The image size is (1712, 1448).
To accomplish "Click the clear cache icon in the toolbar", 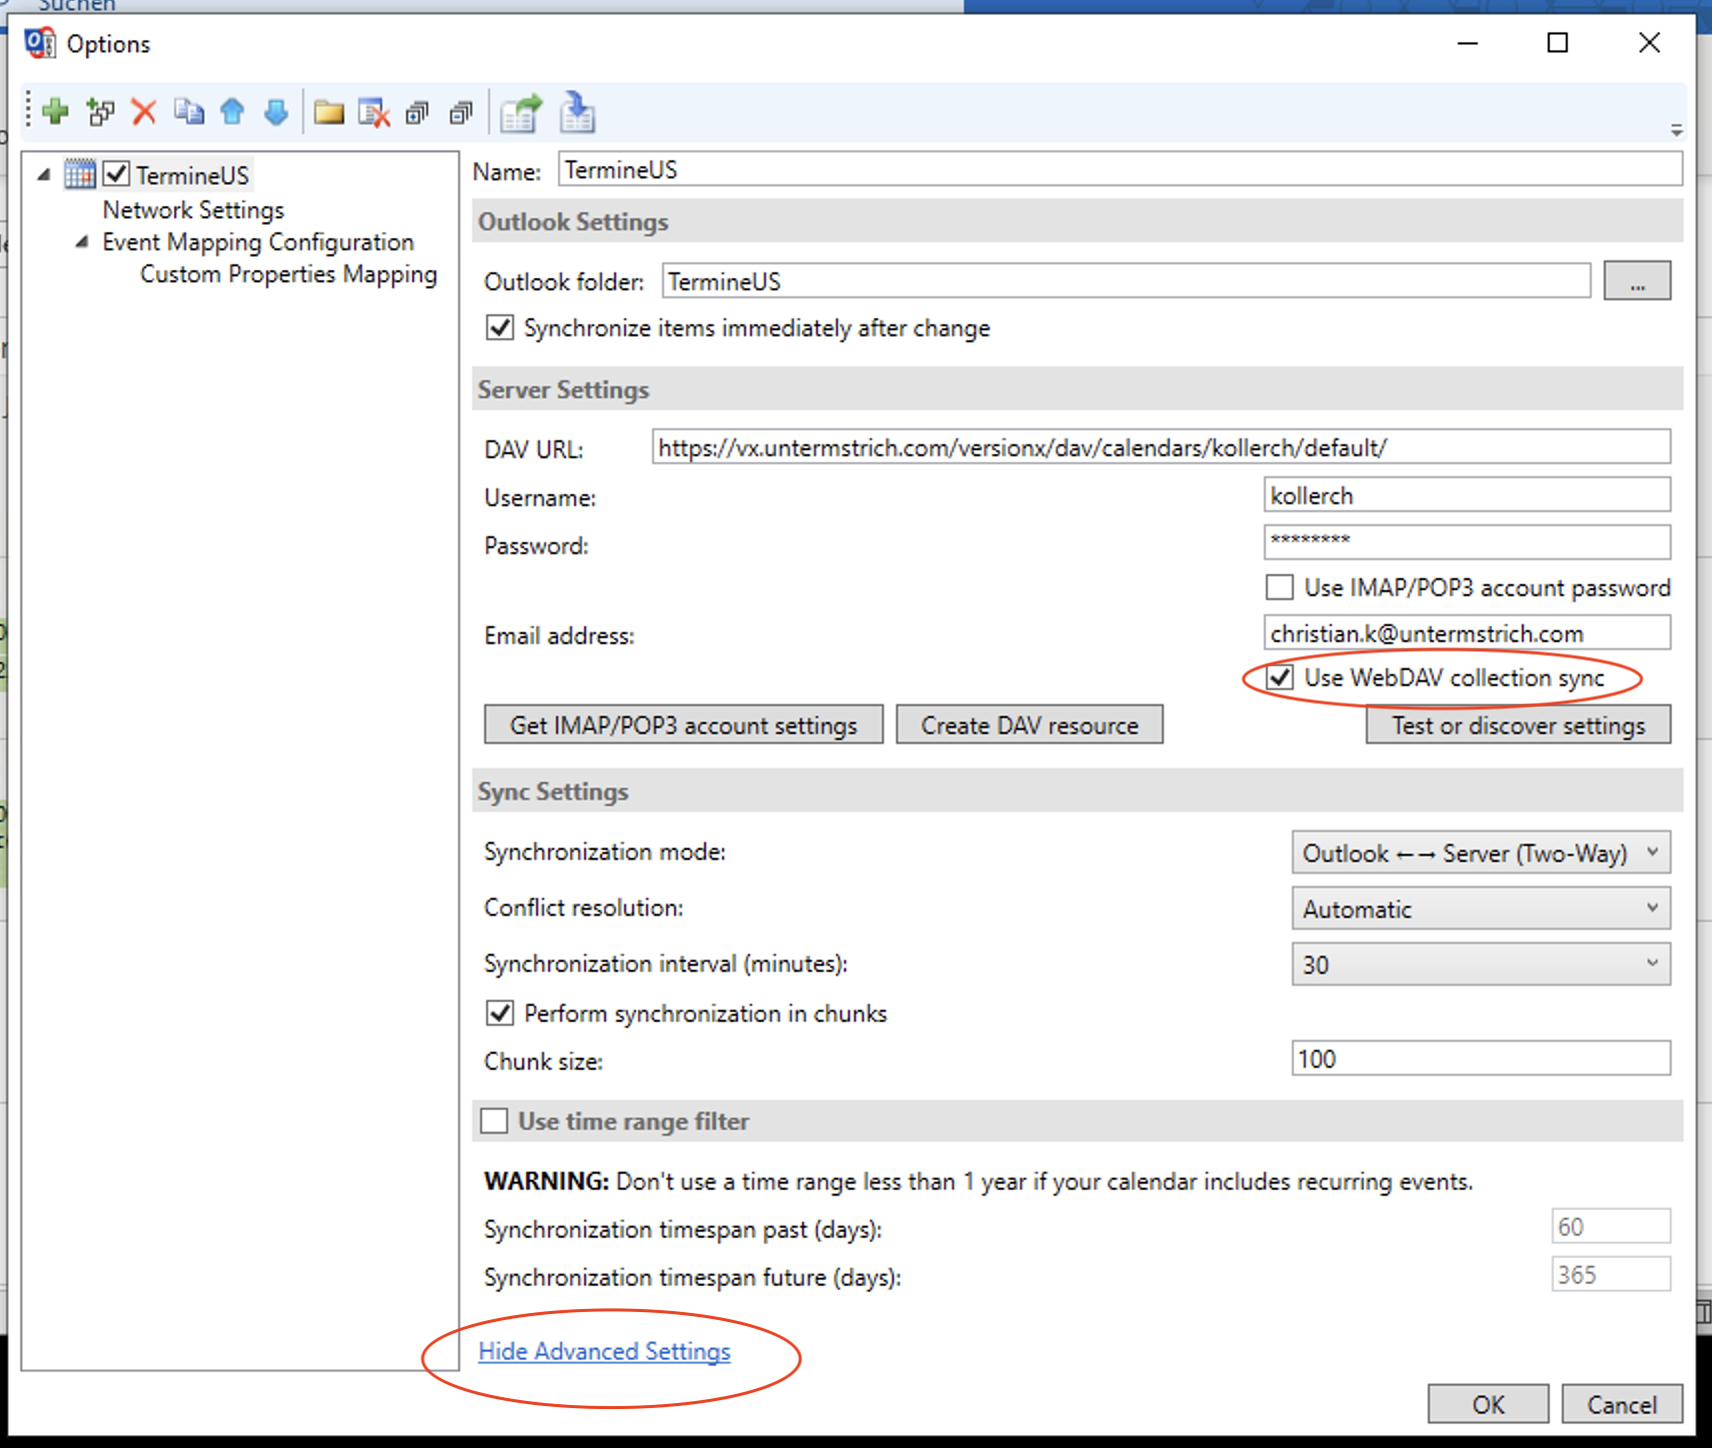I will (x=374, y=112).
